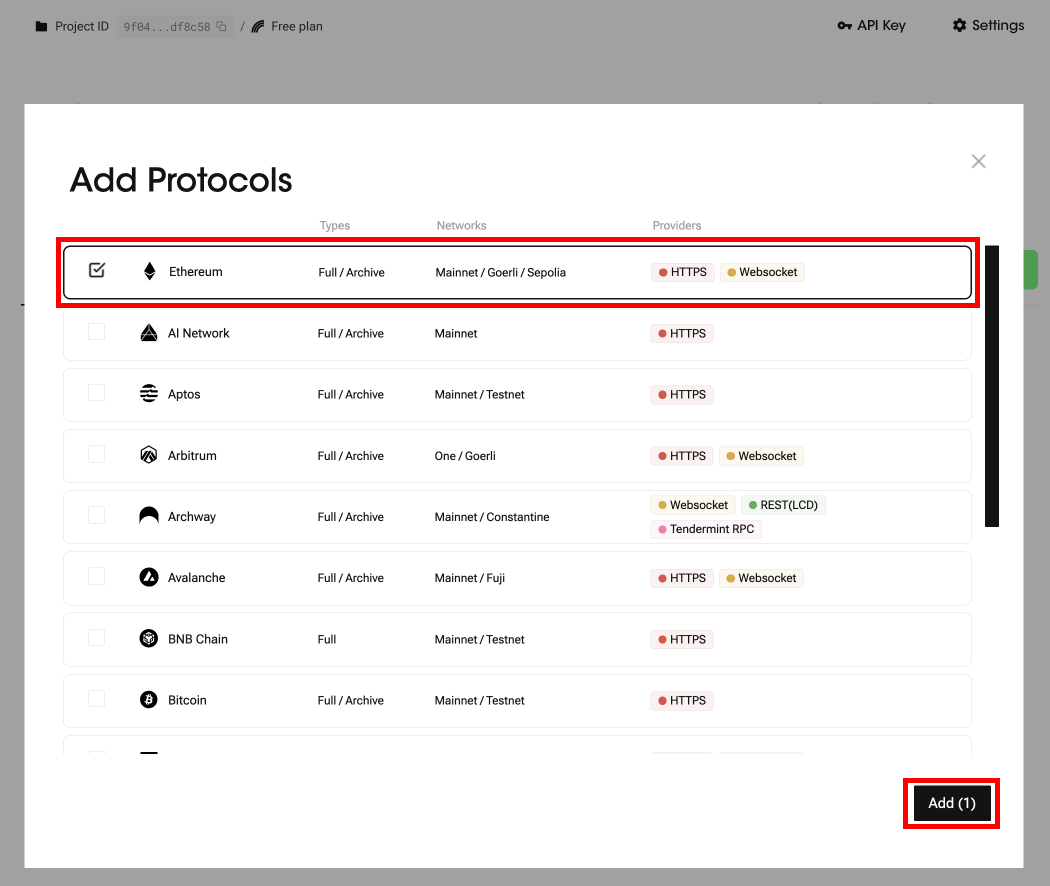Click the Arbitrum Websocket provider tag
The image size is (1050, 886).
[761, 456]
